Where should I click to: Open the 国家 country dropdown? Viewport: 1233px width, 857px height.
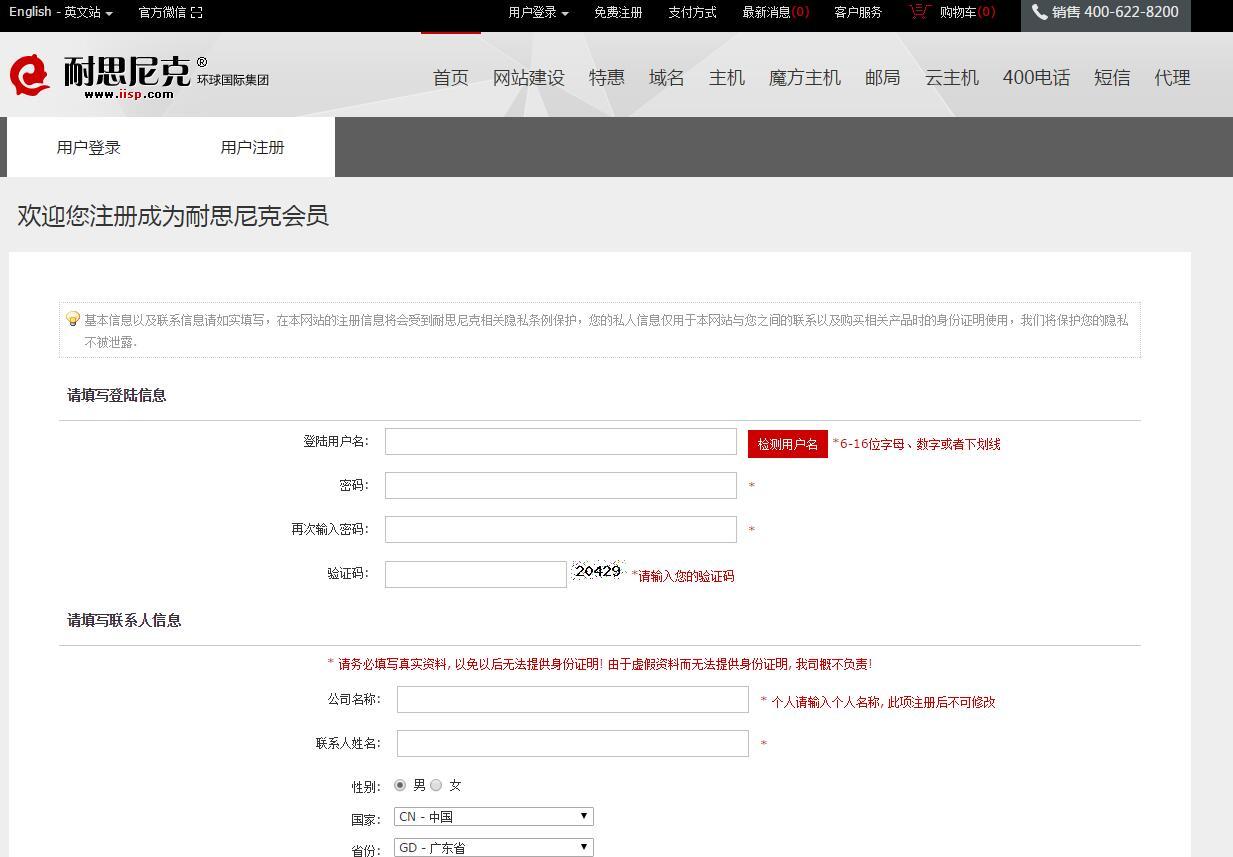coord(493,817)
